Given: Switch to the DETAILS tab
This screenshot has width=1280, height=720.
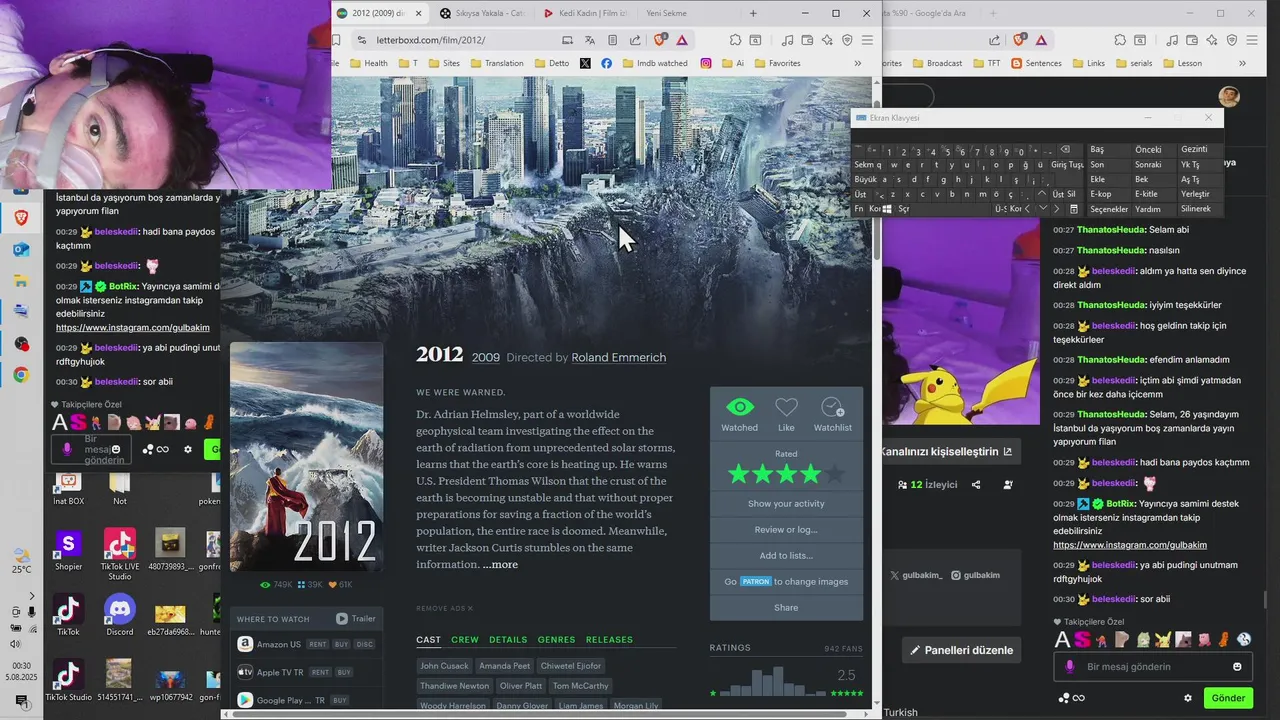Looking at the screenshot, I should point(508,640).
